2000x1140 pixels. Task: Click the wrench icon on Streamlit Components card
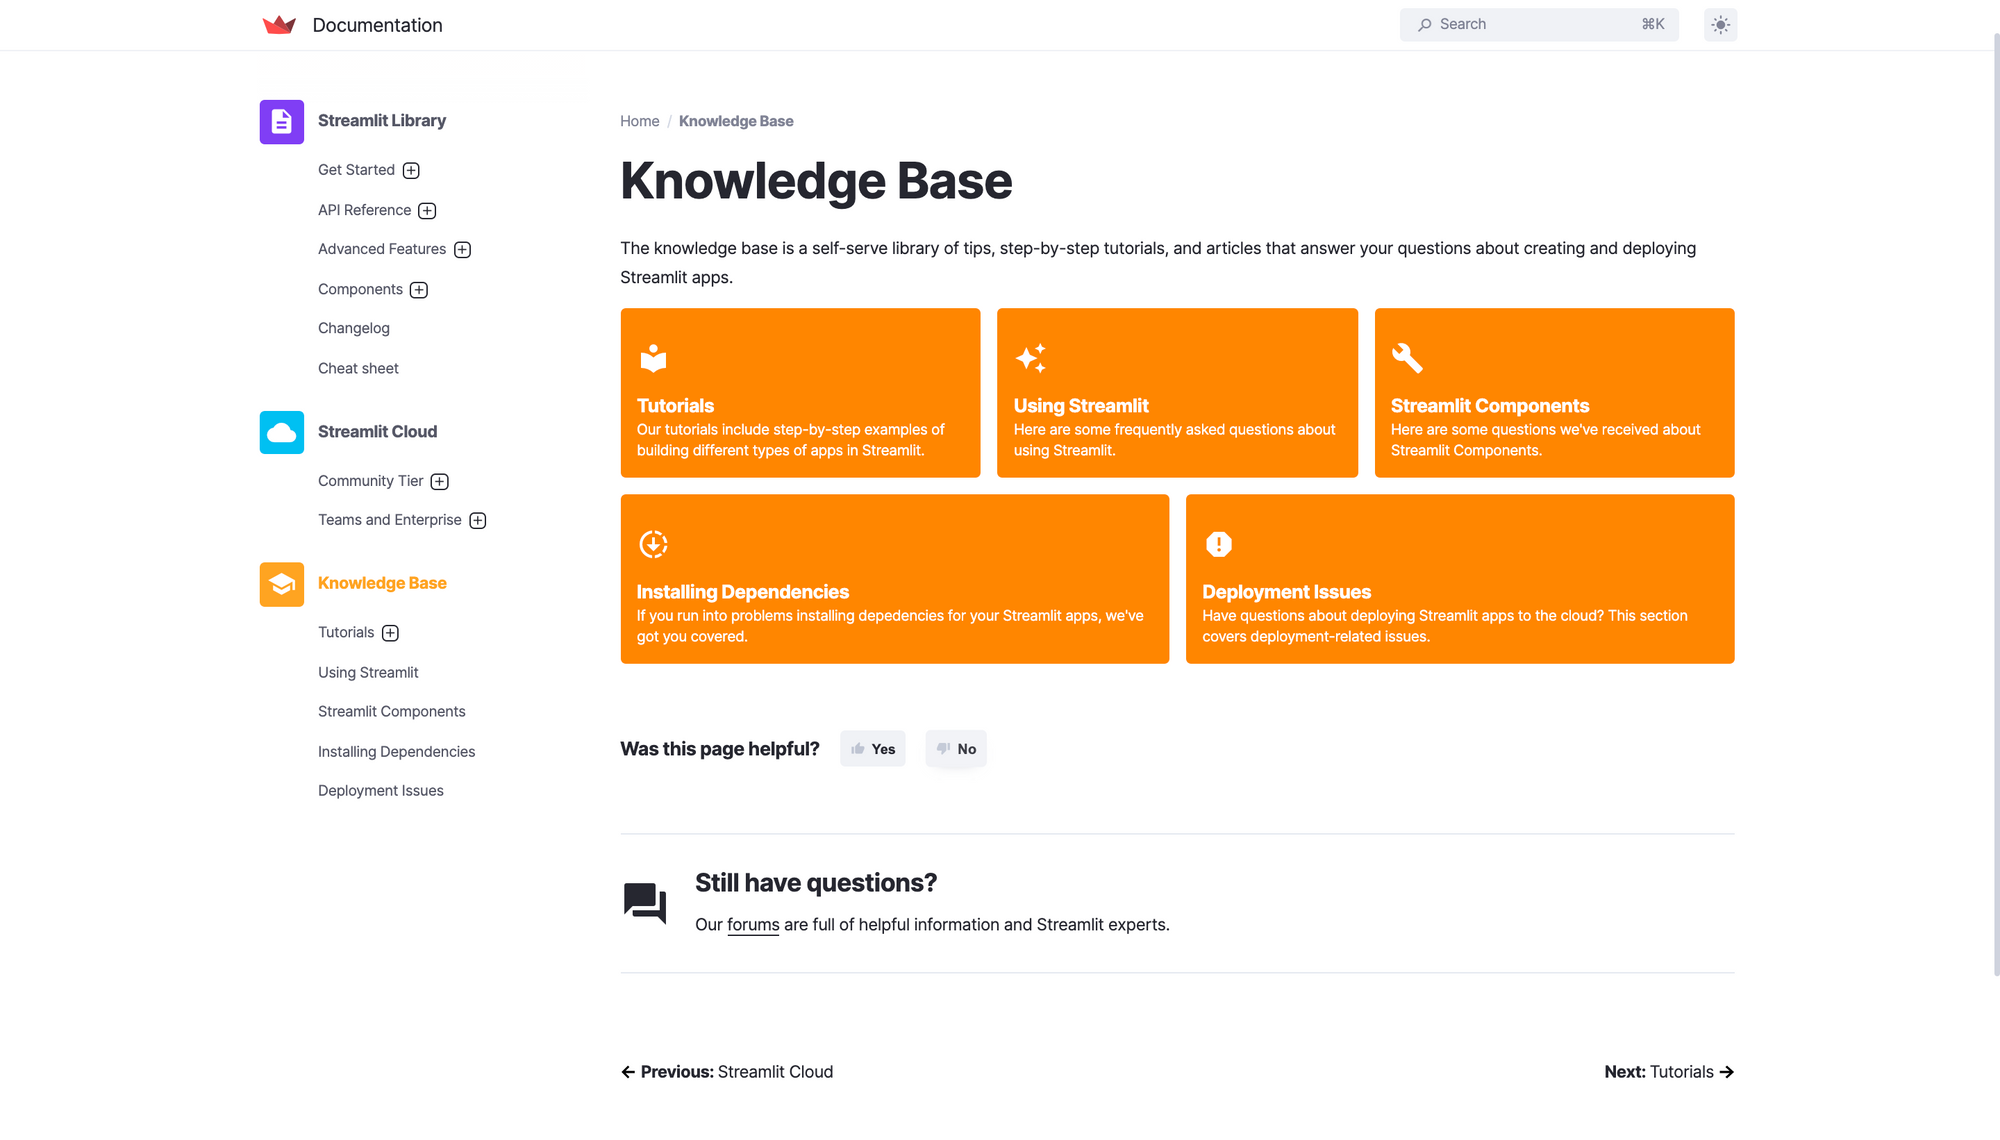point(1406,358)
